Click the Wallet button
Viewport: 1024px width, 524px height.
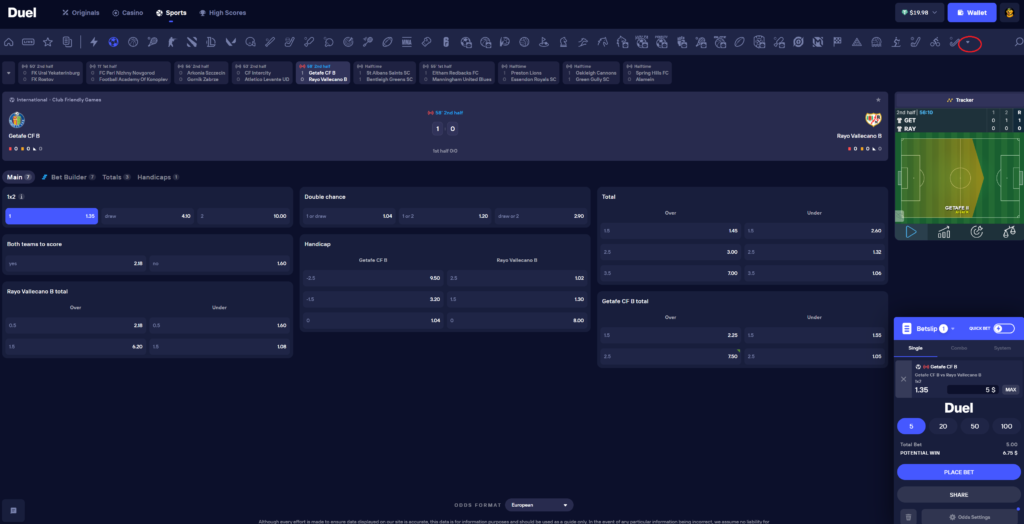click(972, 12)
